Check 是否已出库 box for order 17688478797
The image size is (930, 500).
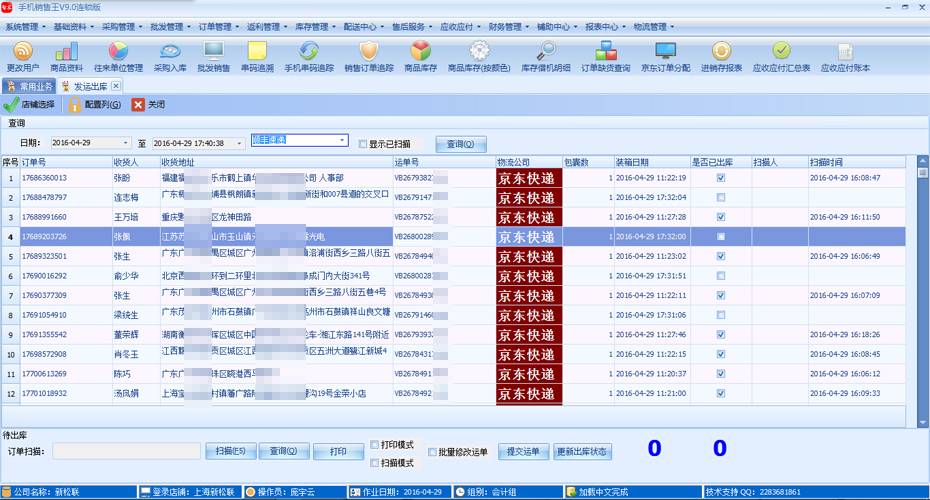721,198
